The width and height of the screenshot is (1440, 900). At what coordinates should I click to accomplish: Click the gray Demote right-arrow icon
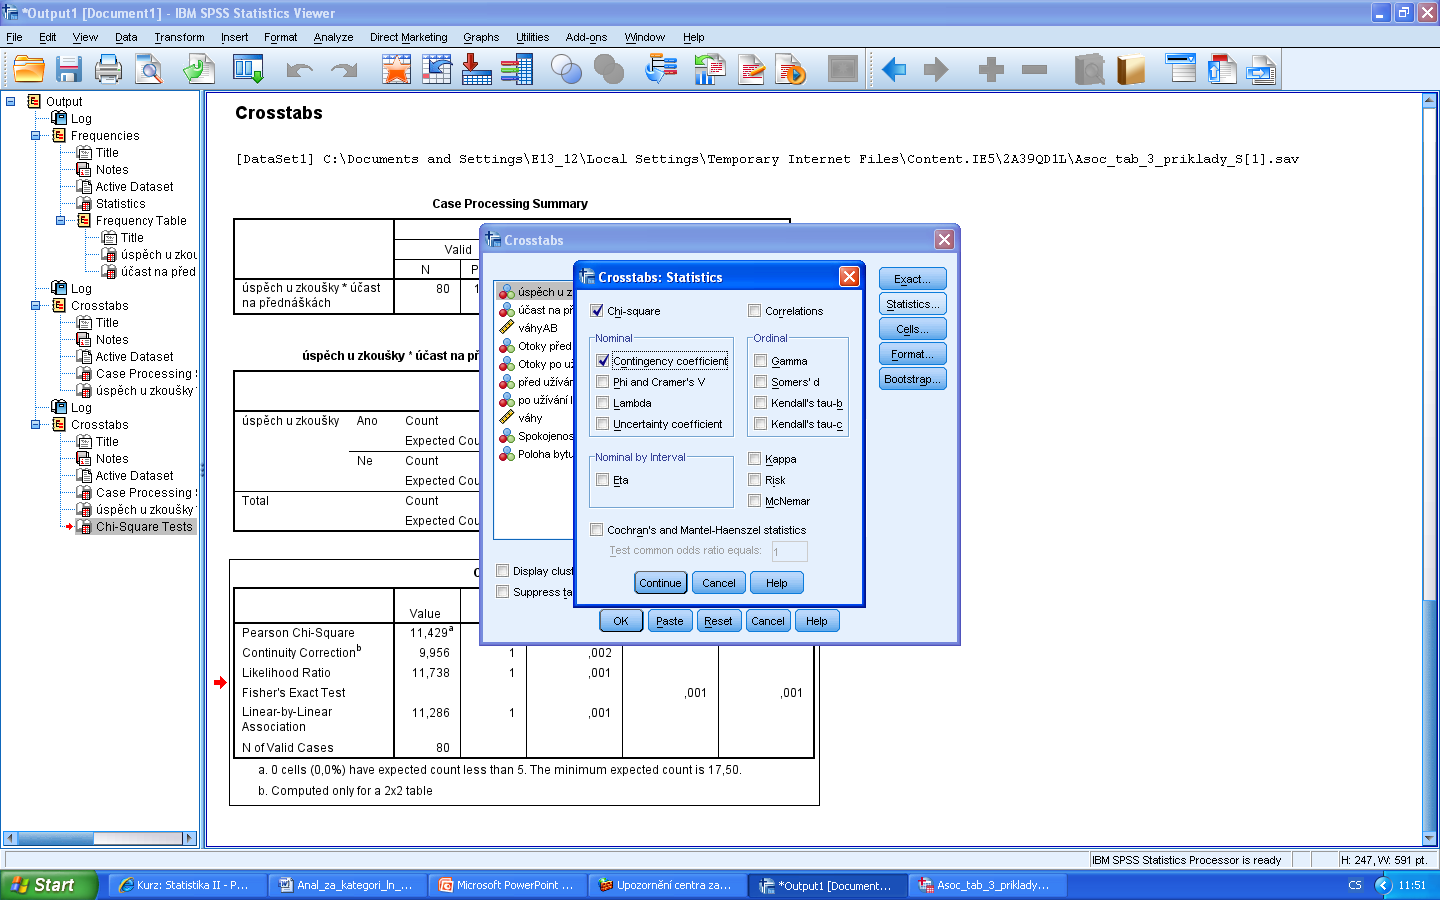pos(936,69)
